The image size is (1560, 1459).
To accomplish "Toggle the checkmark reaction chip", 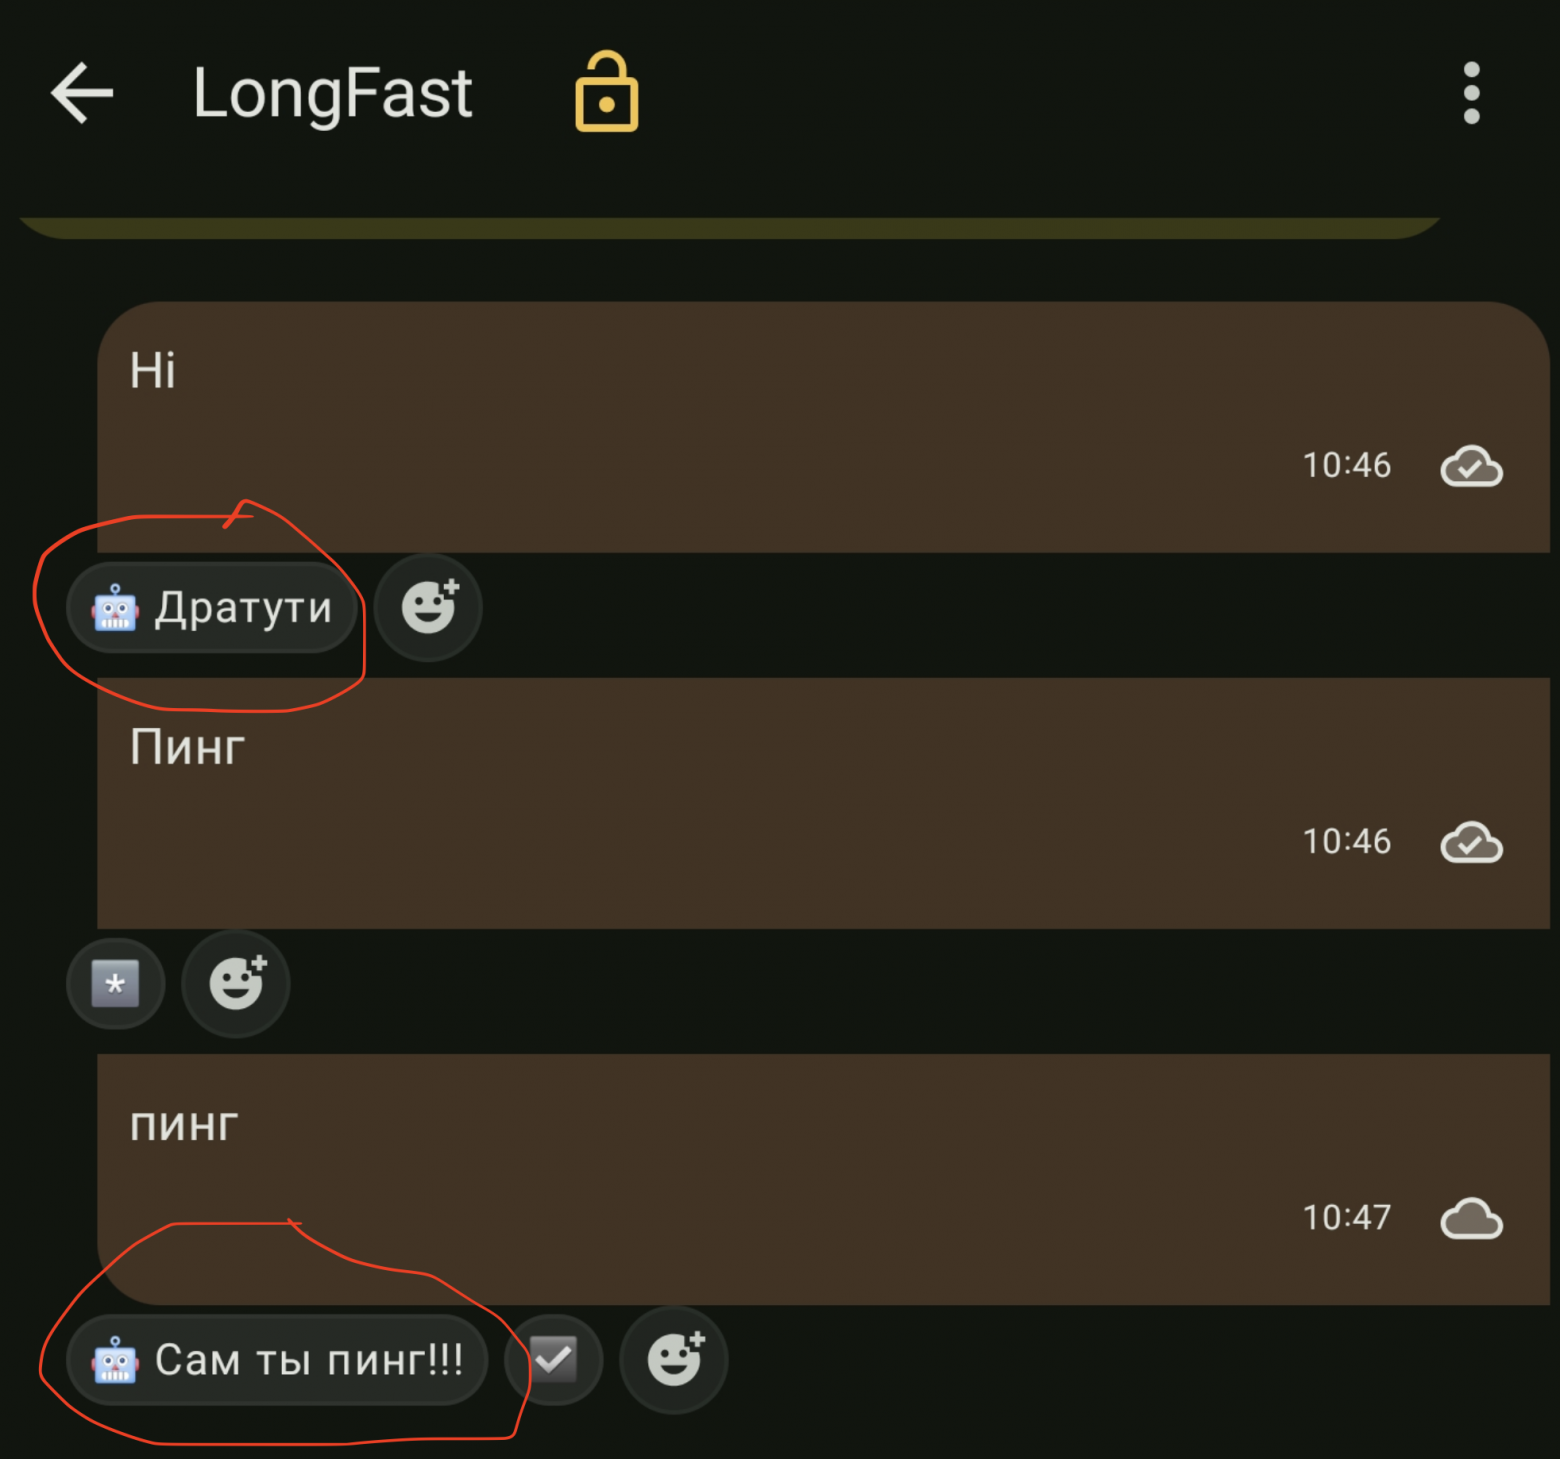I will (554, 1360).
